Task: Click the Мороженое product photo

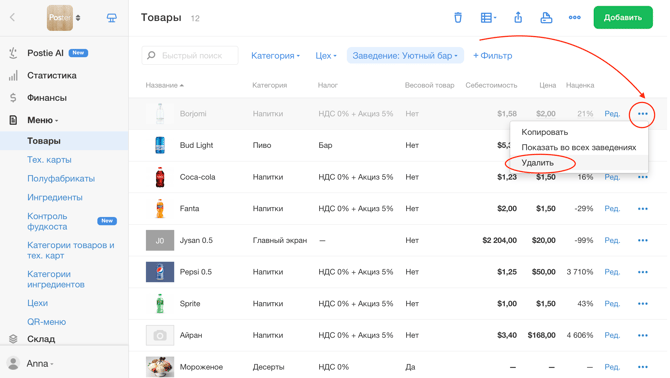Action: pos(160,366)
